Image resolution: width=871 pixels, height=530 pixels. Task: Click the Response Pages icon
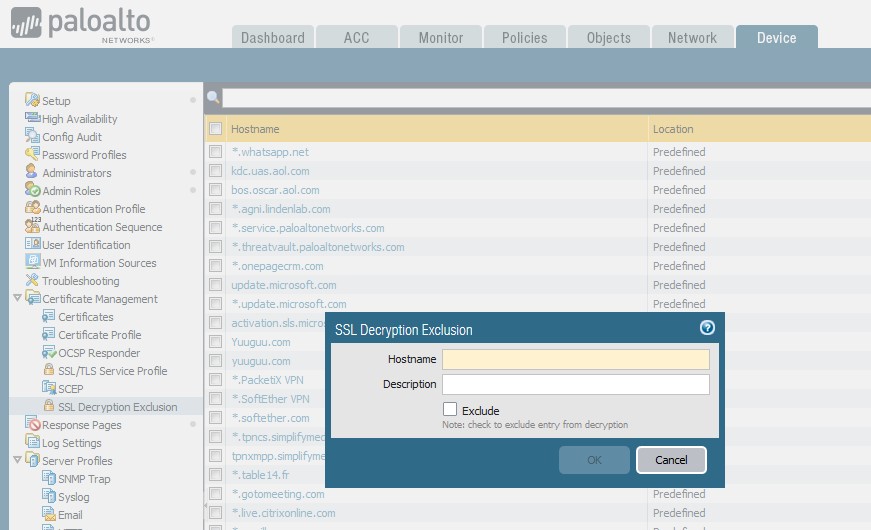[x=33, y=424]
